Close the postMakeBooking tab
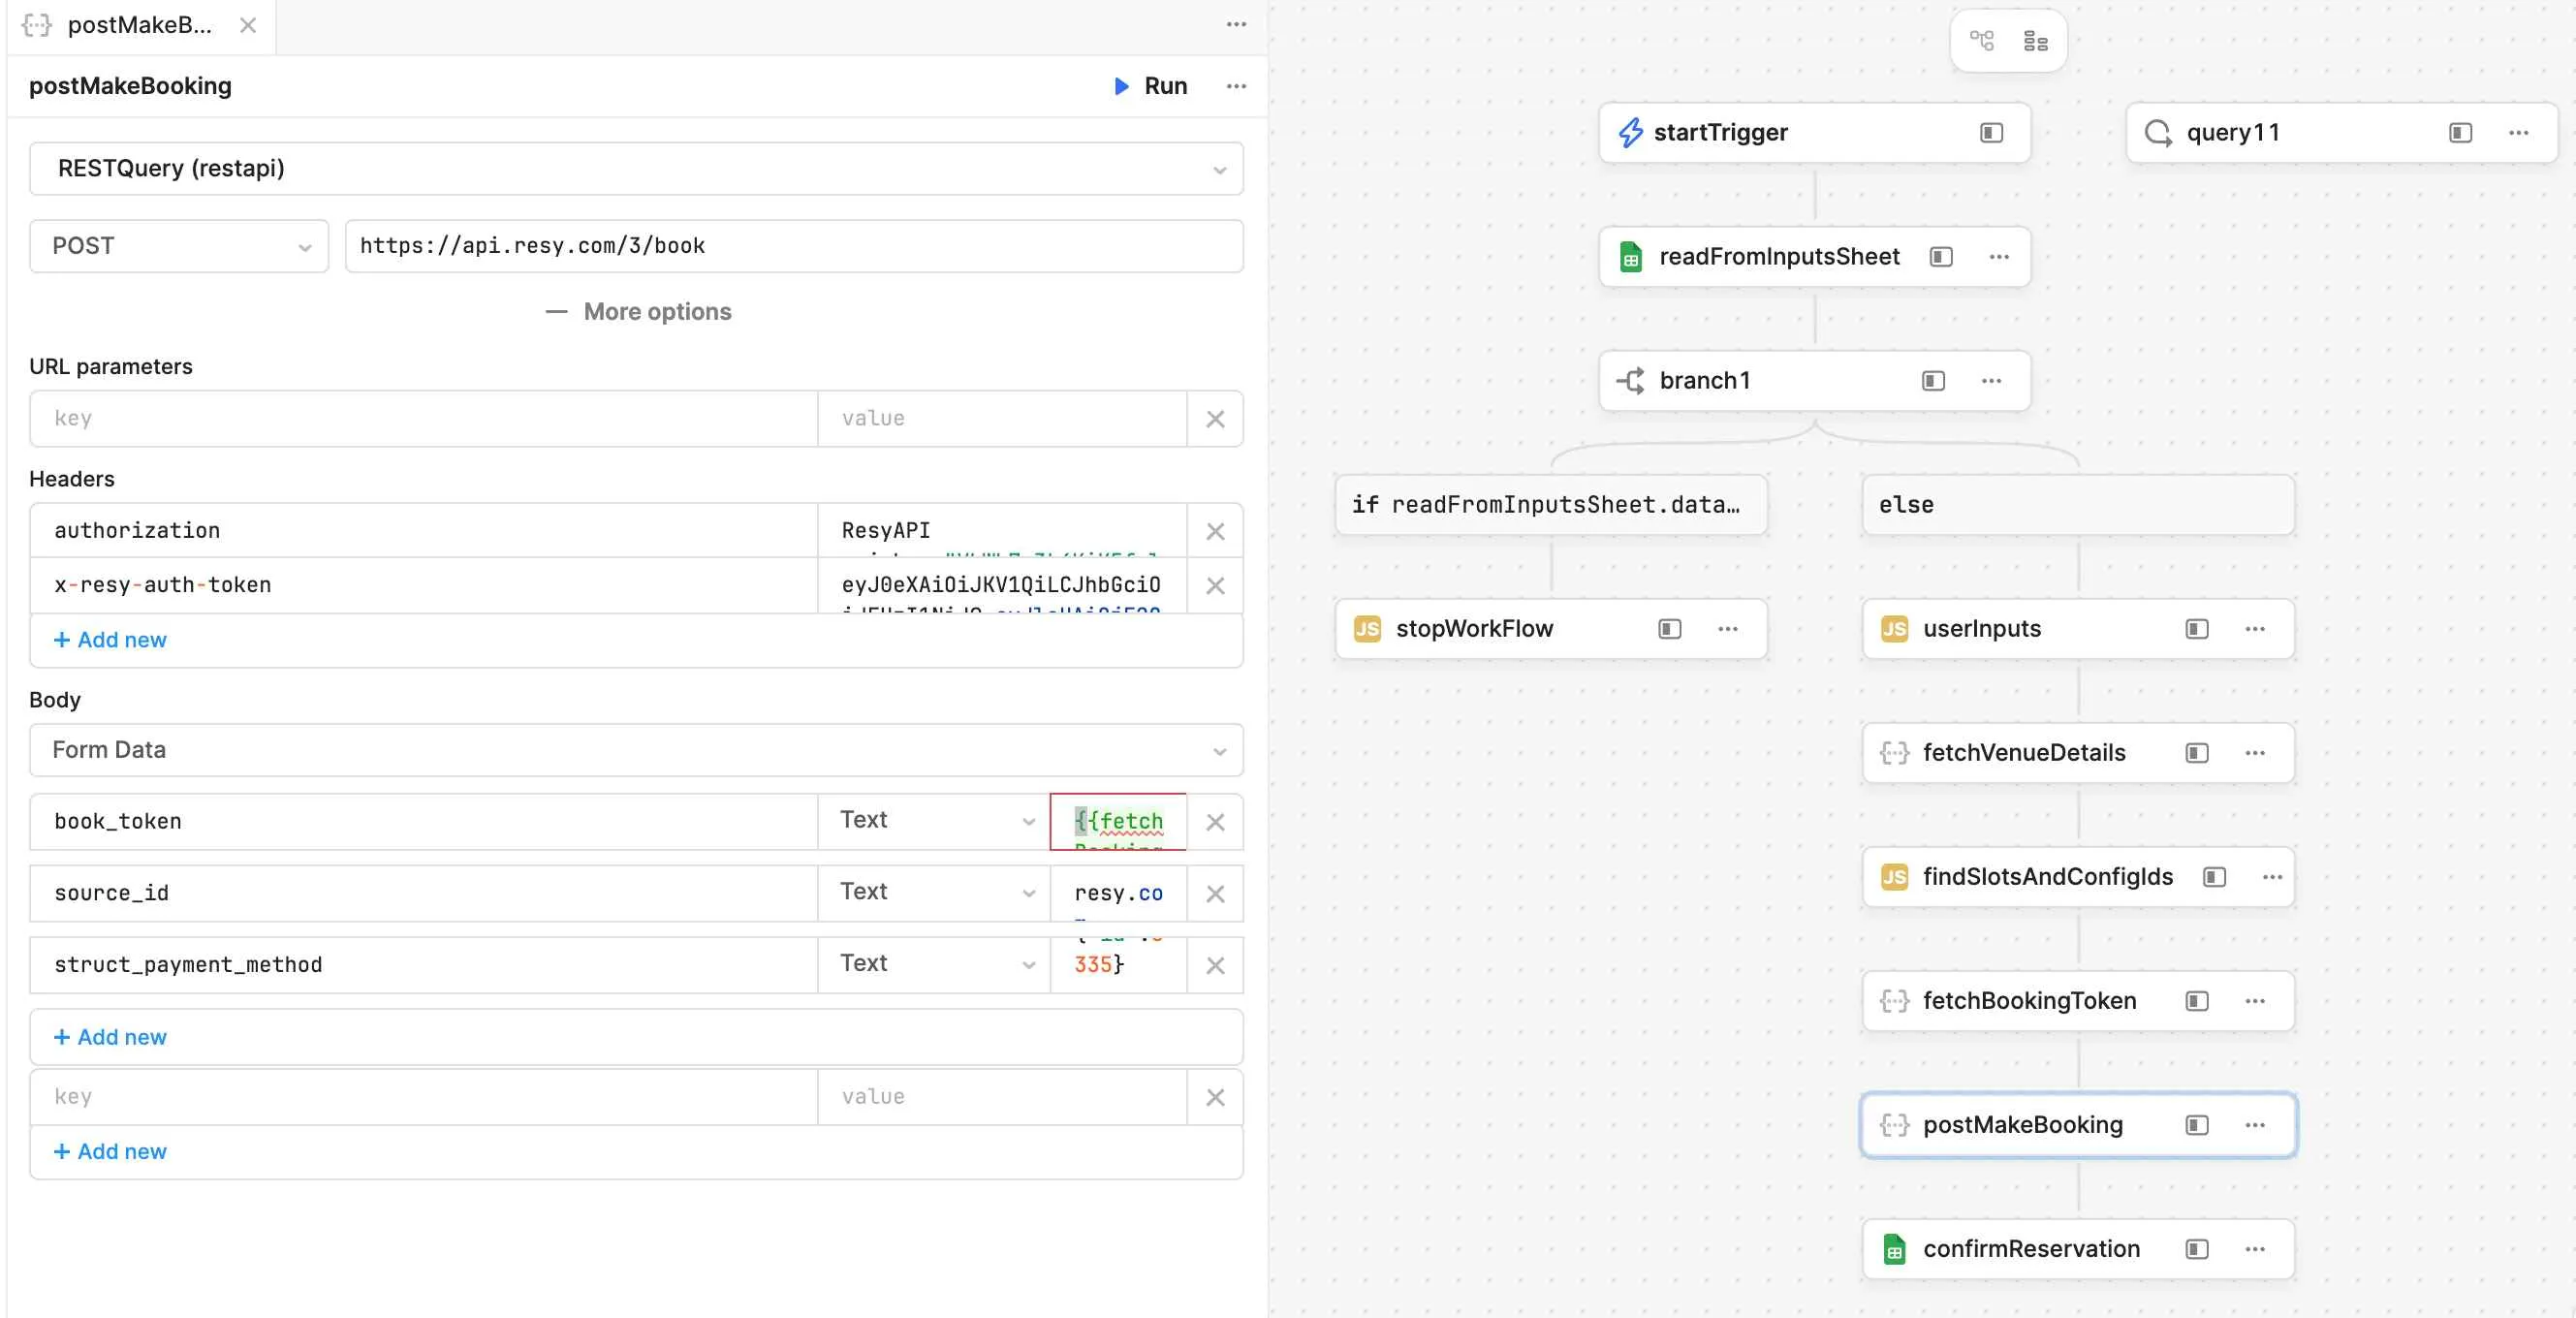 pyautogui.click(x=248, y=26)
